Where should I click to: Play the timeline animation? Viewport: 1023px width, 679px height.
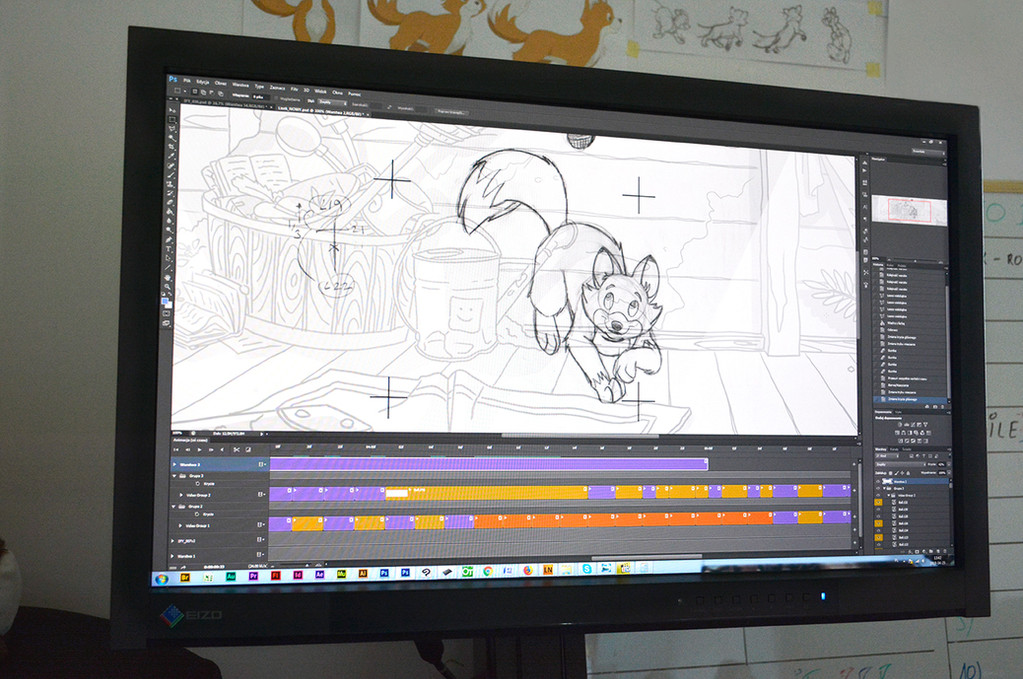(x=199, y=450)
